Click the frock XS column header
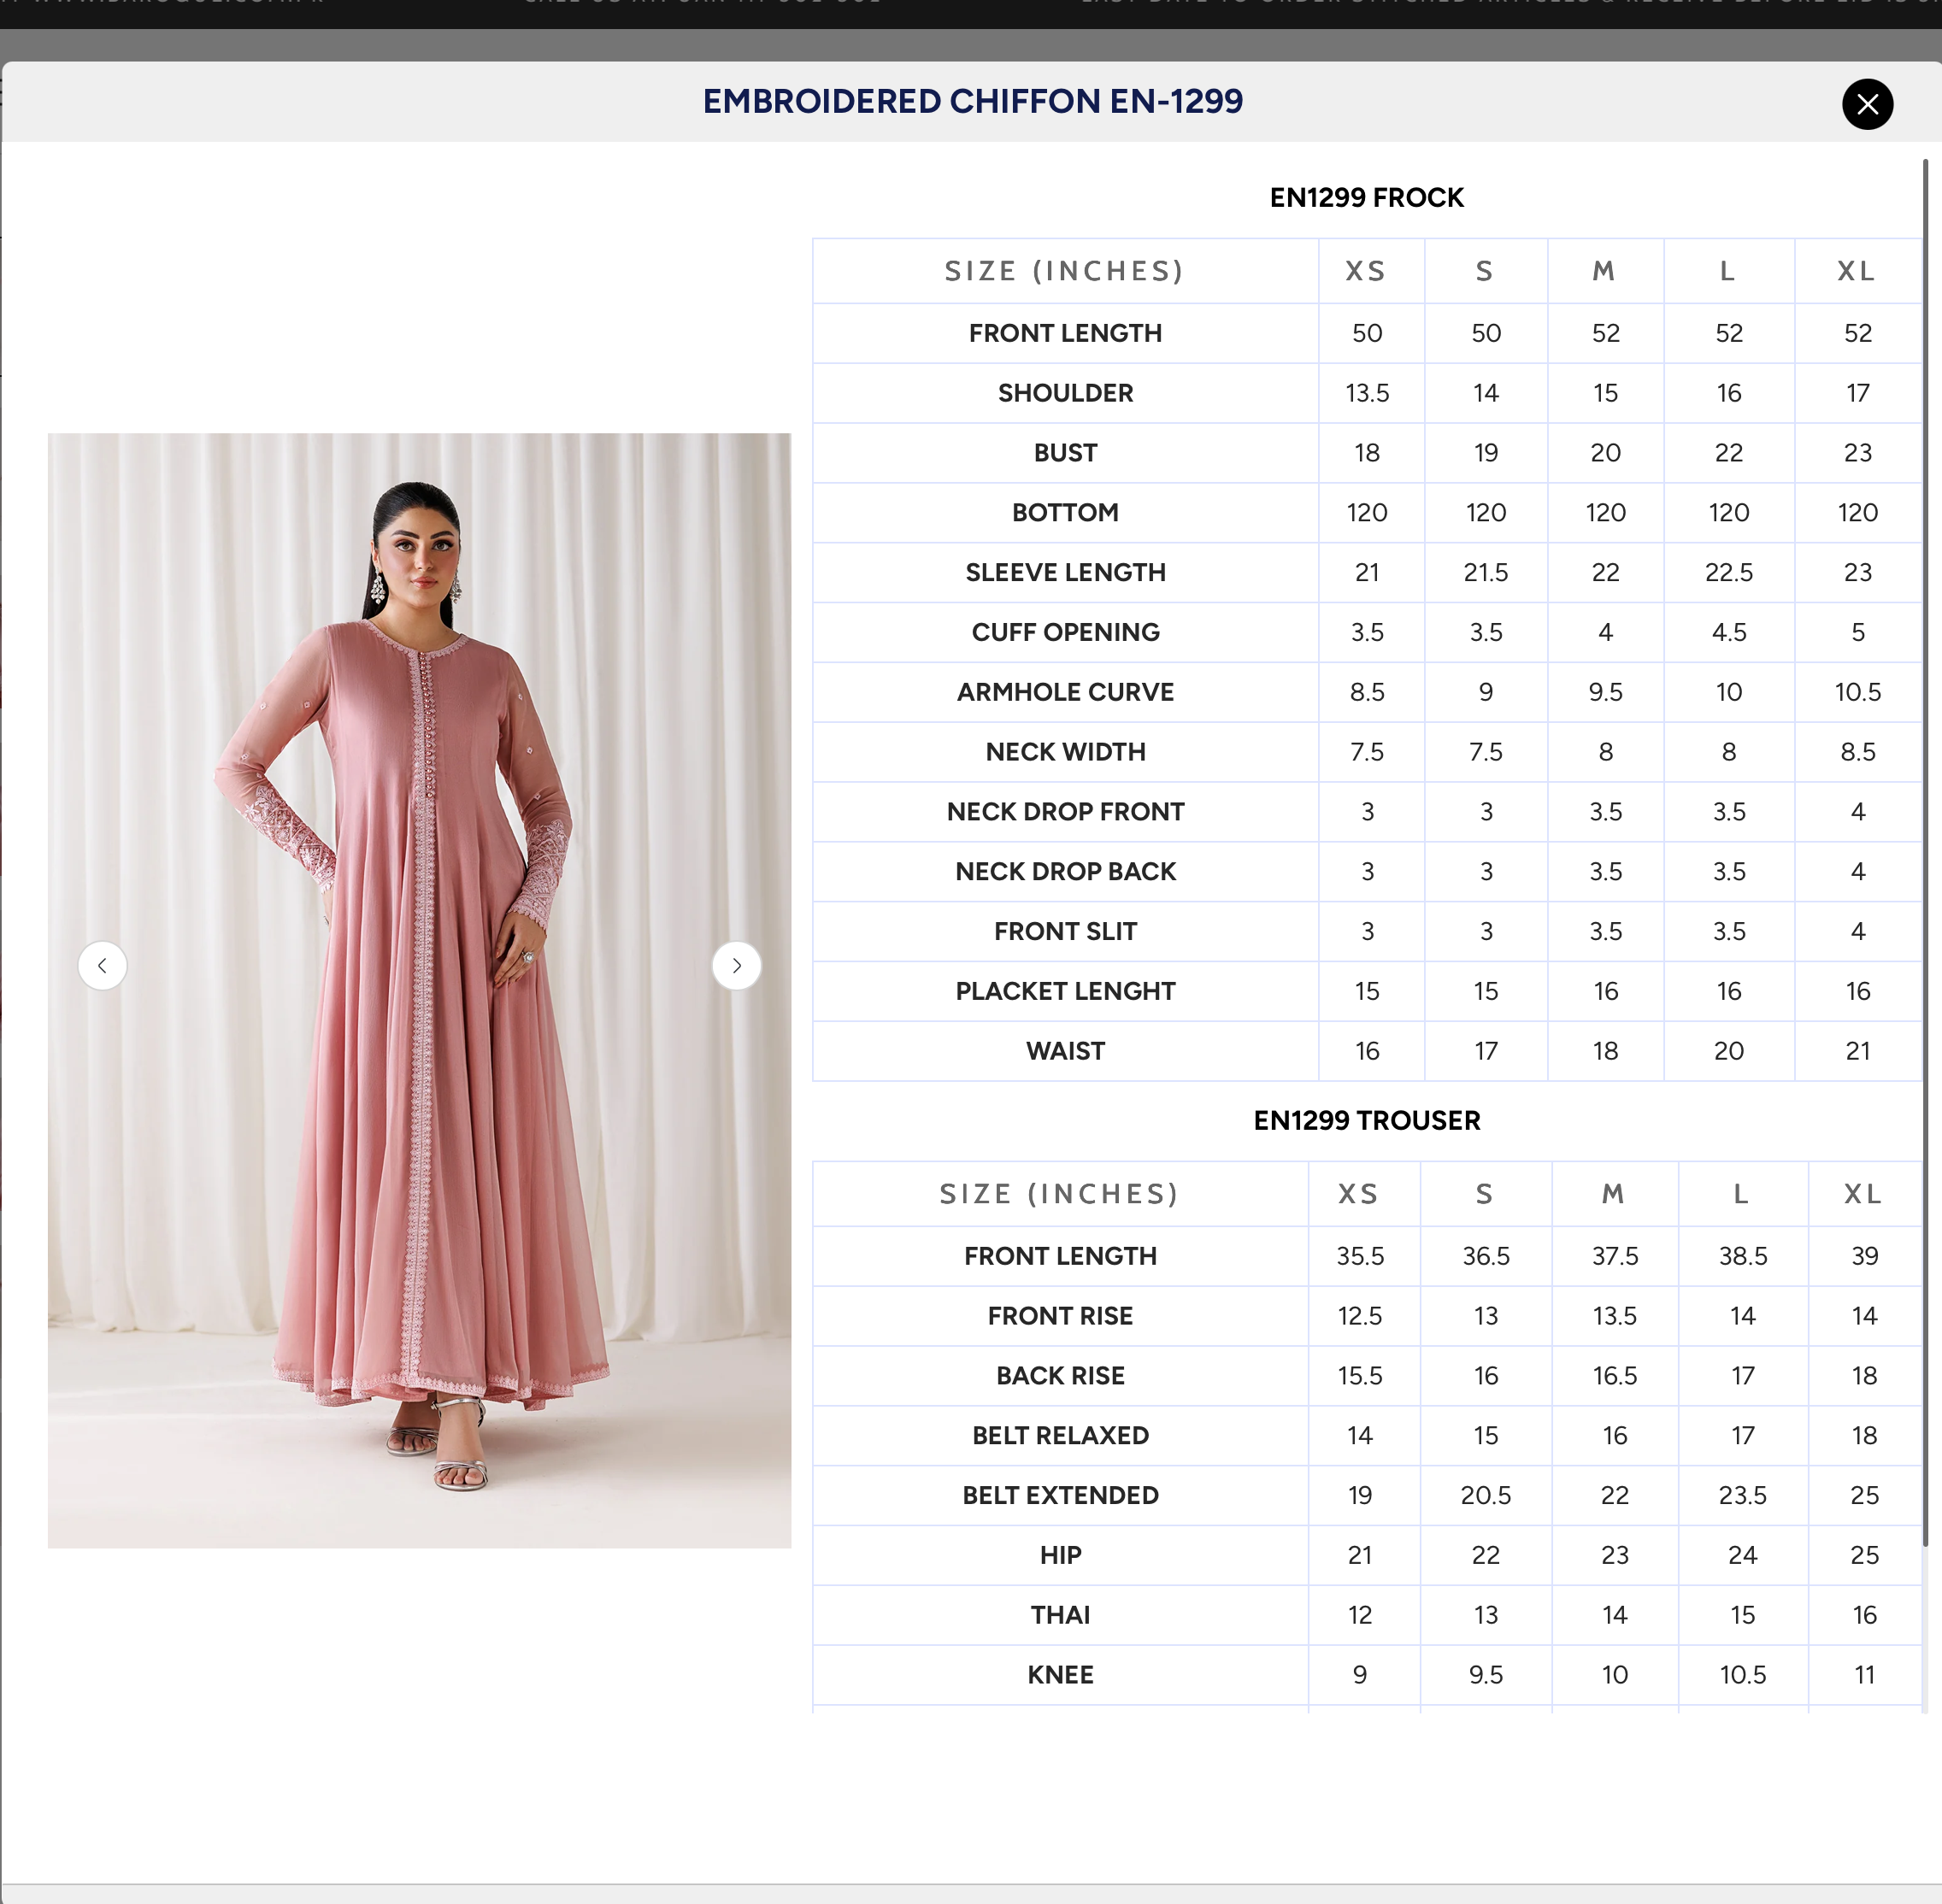 click(x=1366, y=271)
